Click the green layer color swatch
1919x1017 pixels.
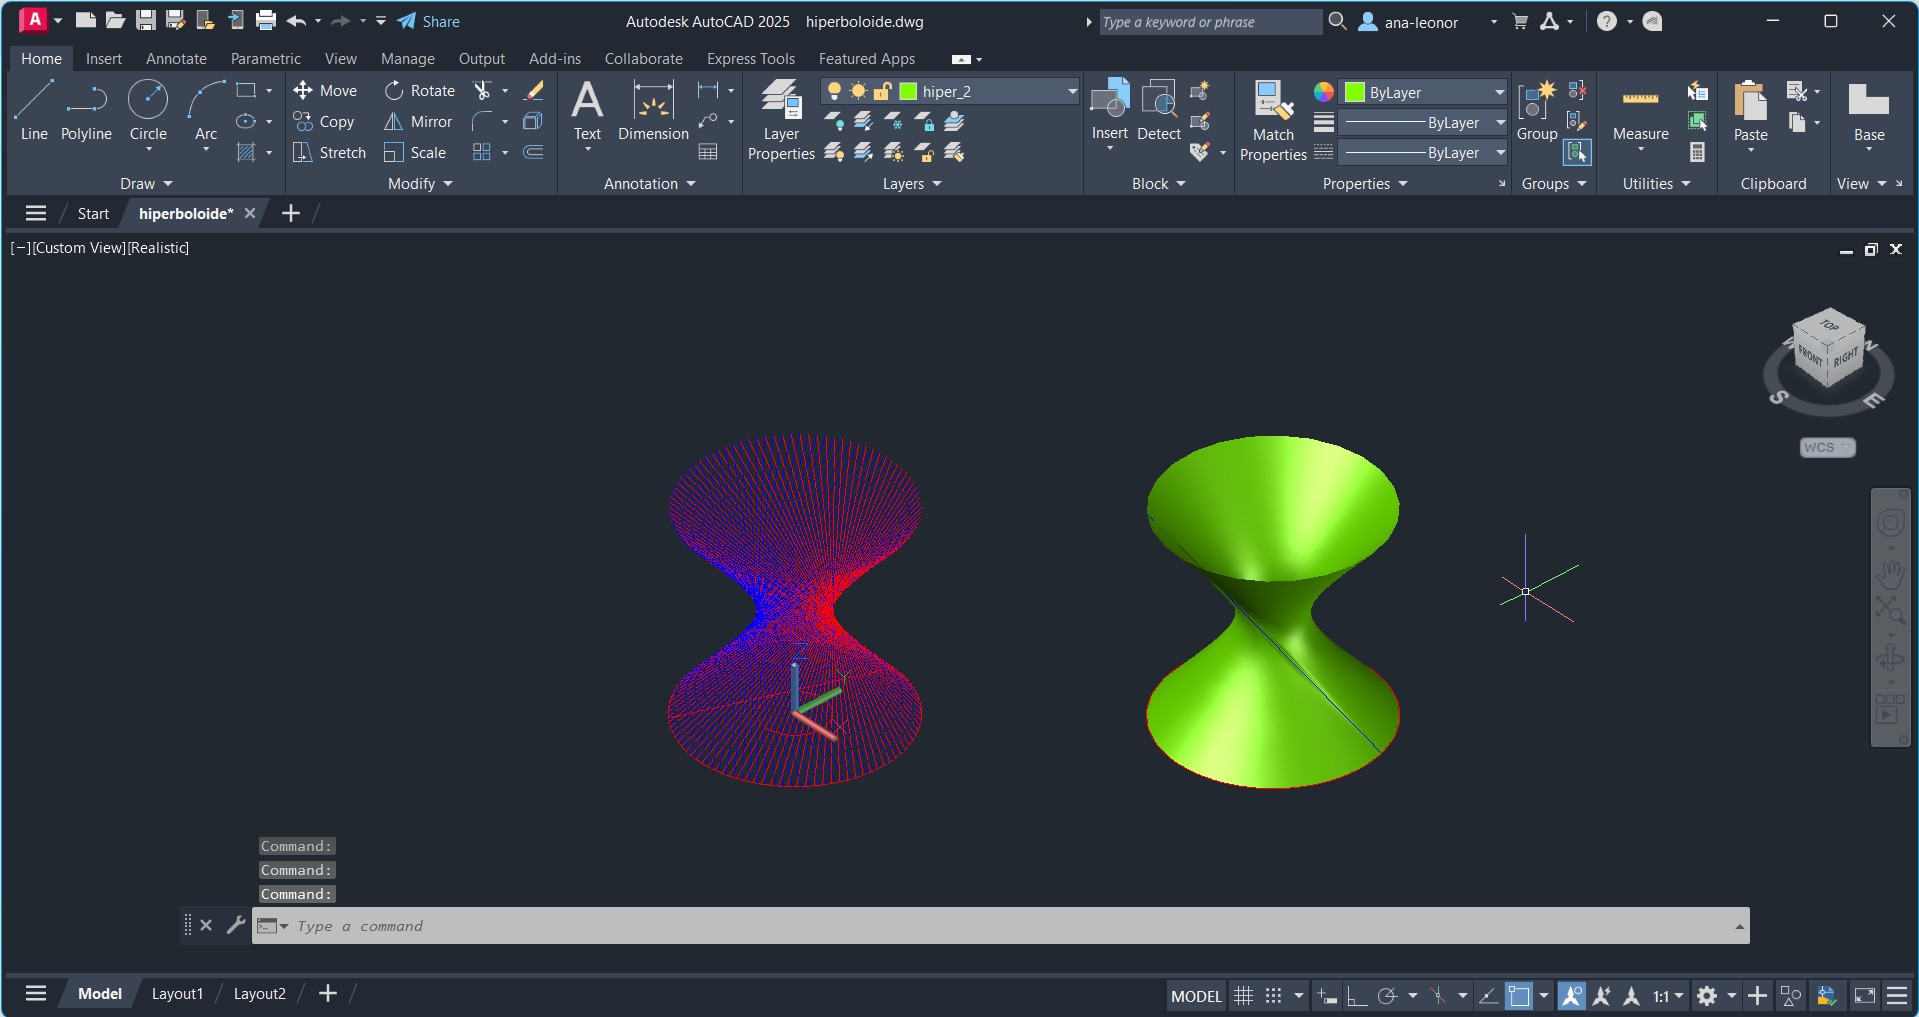point(908,92)
